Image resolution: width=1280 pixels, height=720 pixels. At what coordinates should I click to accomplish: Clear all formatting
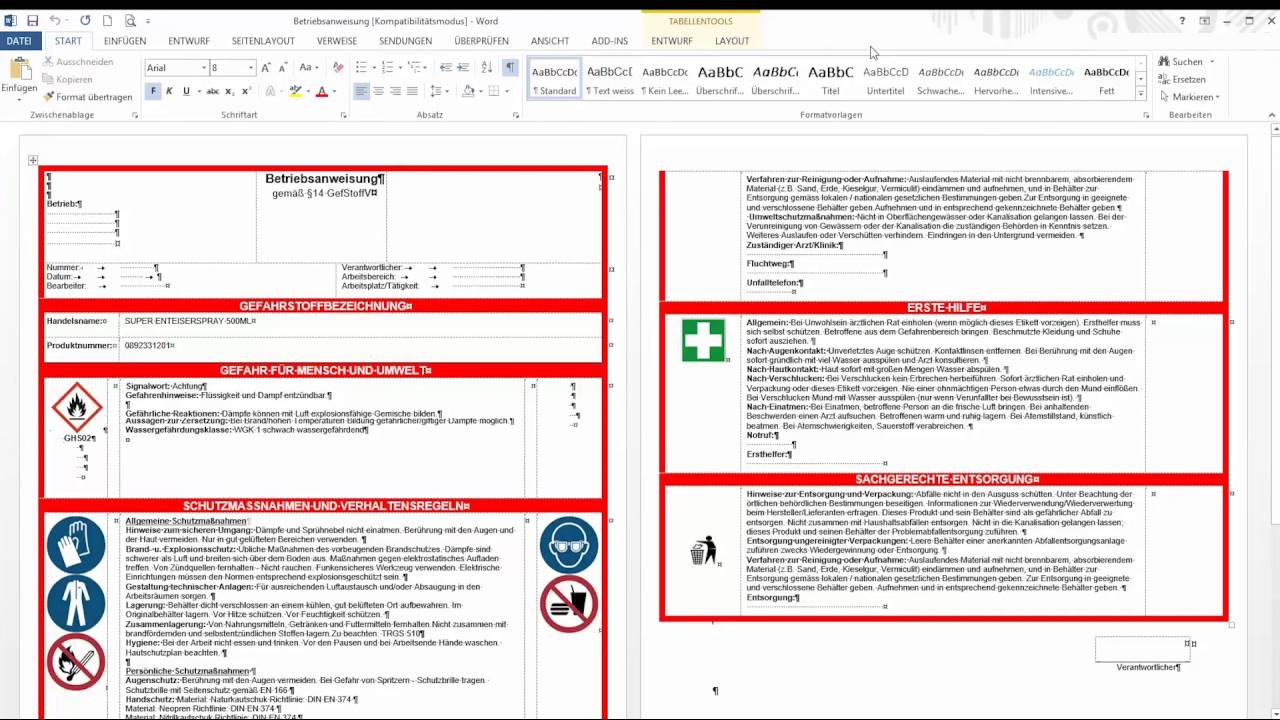pos(338,67)
